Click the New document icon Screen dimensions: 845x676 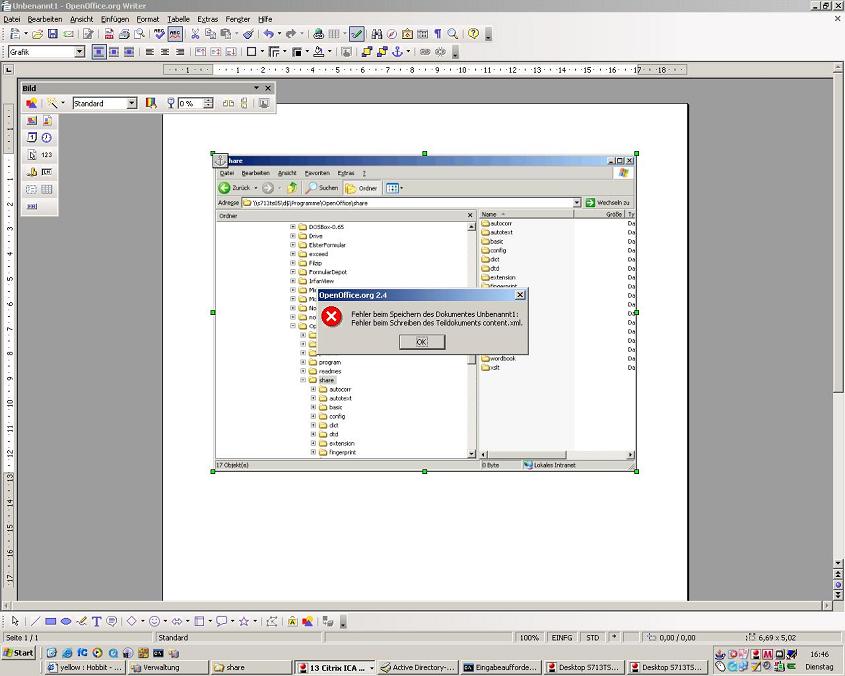tap(15, 34)
